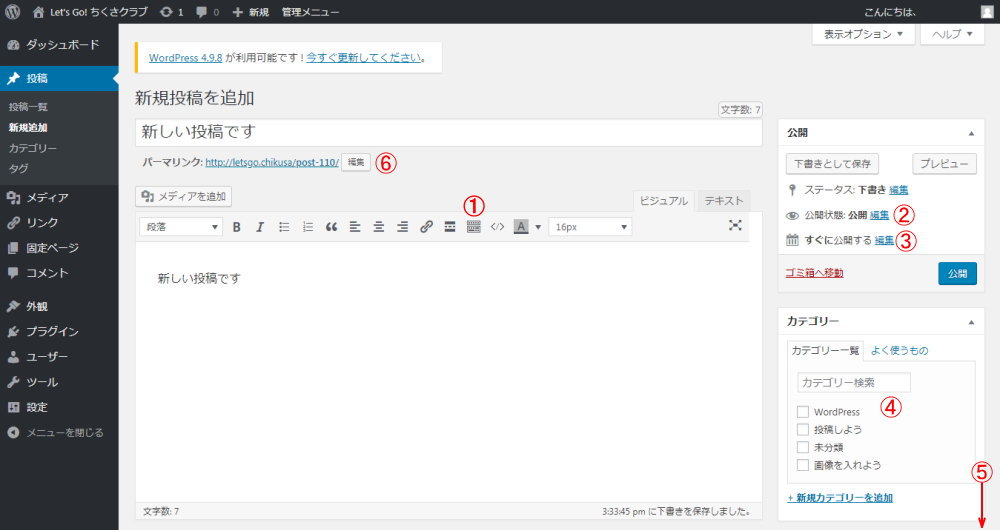
Task: Click the ゴミ箱へ移動 trash link
Action: pos(815,273)
